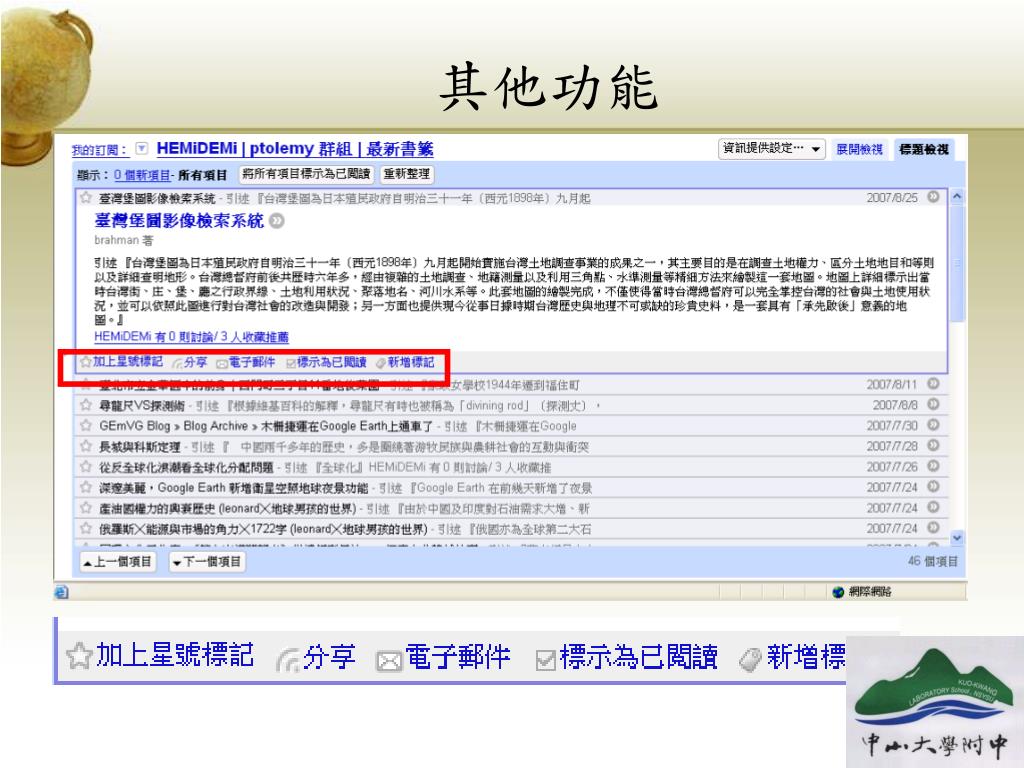The image size is (1024, 768).
Task: Switch to 標題檢視 view
Action: coord(923,150)
